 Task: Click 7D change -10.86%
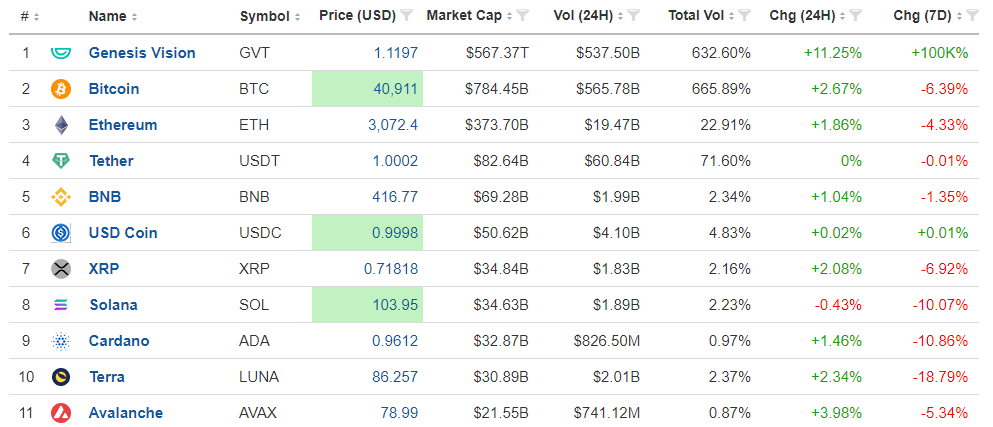pyautogui.click(x=940, y=341)
